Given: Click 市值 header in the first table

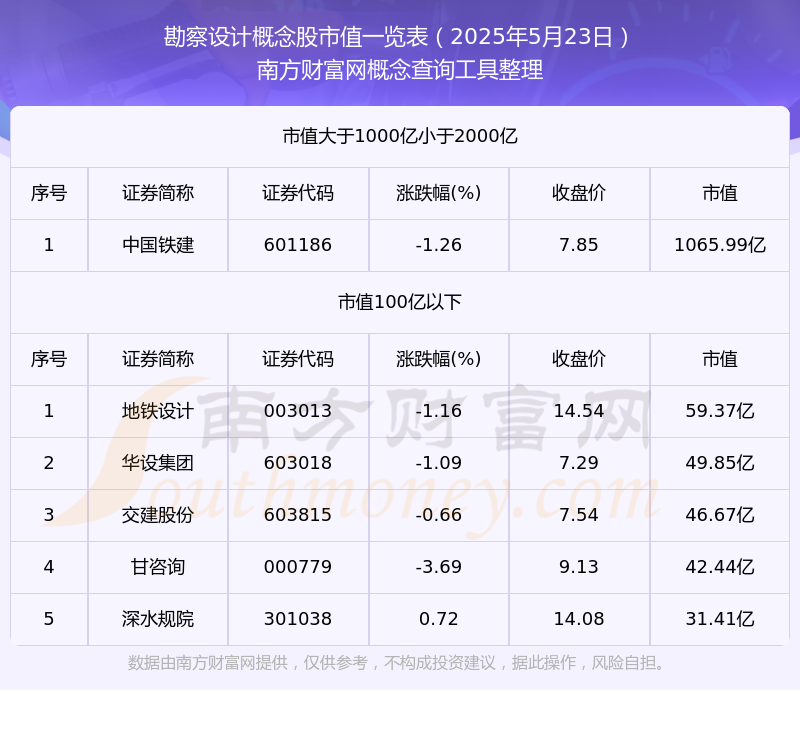Looking at the screenshot, I should (x=720, y=193).
